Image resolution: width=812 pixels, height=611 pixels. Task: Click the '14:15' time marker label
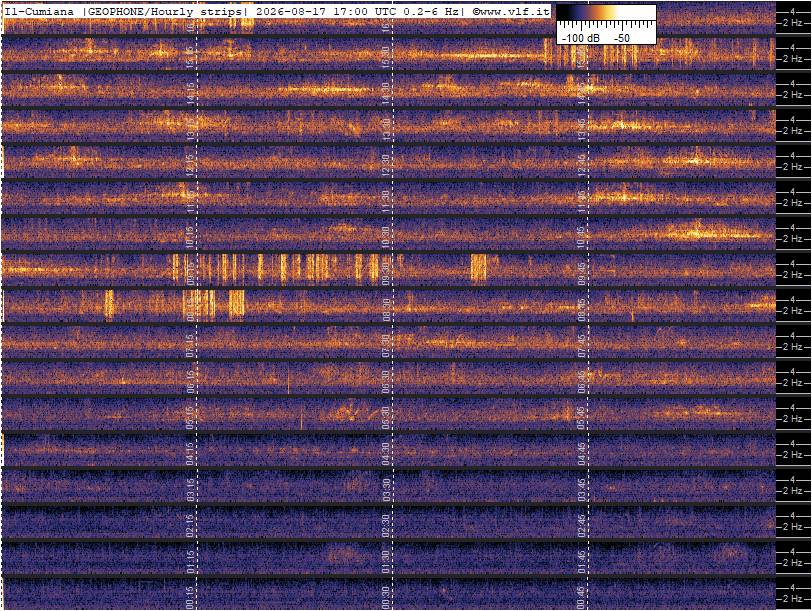[x=190, y=91]
